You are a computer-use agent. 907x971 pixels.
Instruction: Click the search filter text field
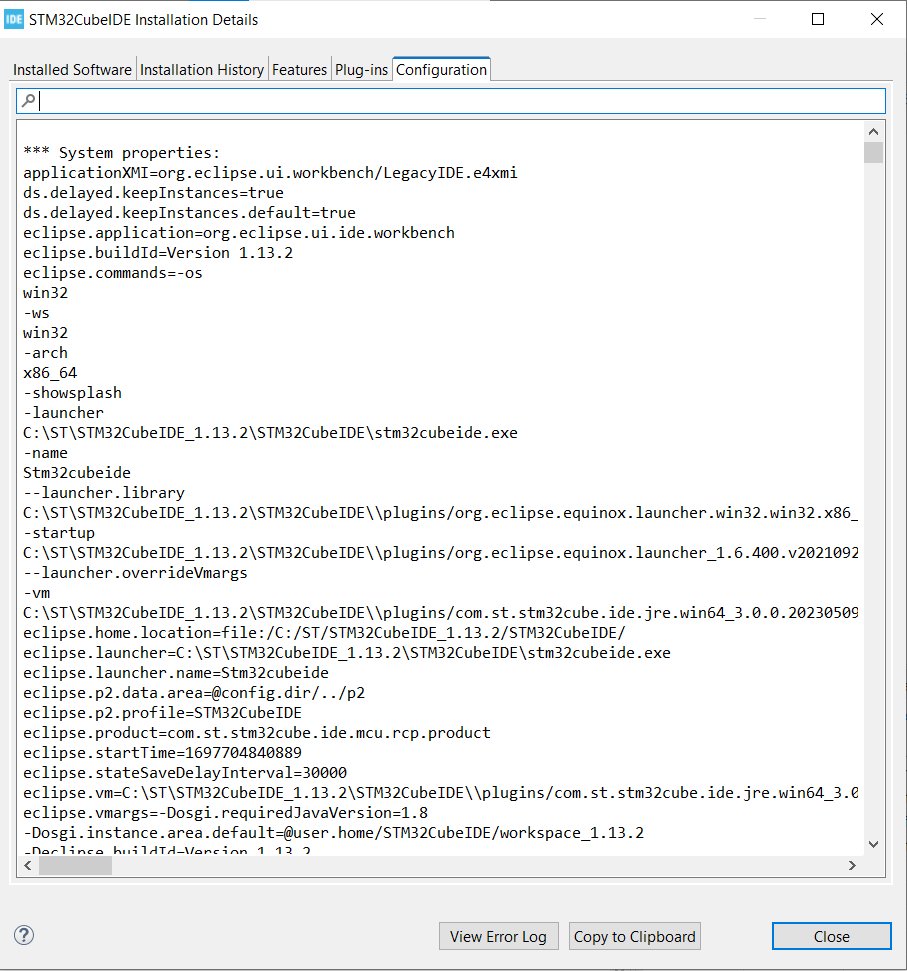[x=451, y=101]
